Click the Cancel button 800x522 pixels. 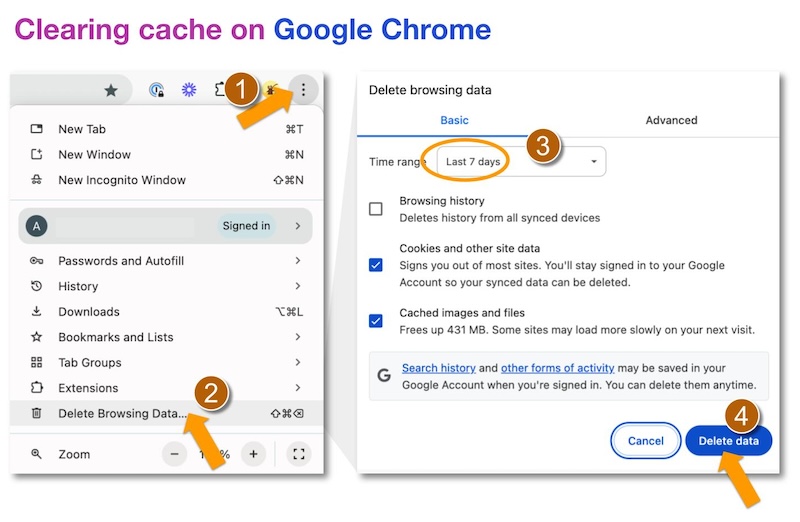coord(645,441)
